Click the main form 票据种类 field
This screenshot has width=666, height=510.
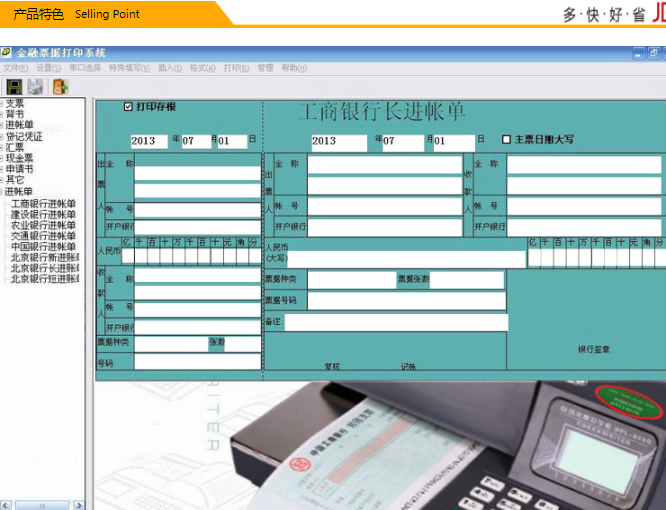click(352, 280)
